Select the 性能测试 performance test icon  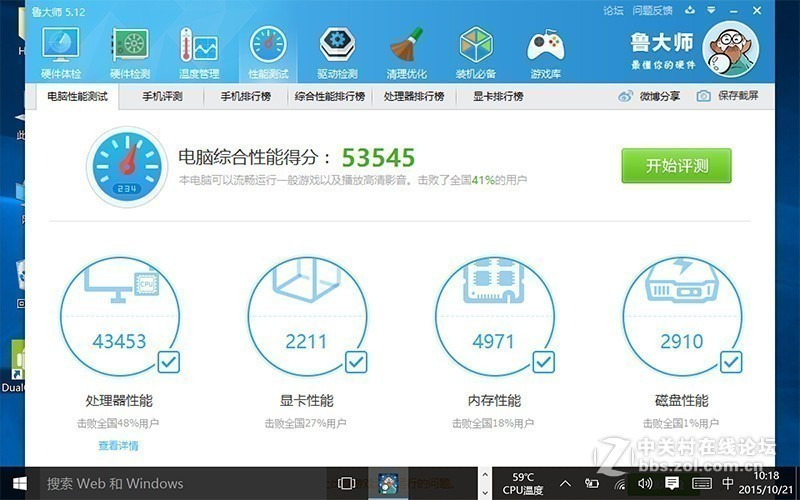click(268, 53)
